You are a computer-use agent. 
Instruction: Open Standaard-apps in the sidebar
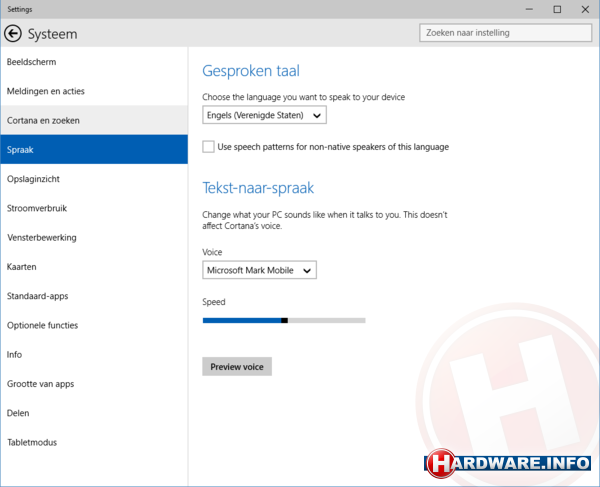(x=40, y=296)
